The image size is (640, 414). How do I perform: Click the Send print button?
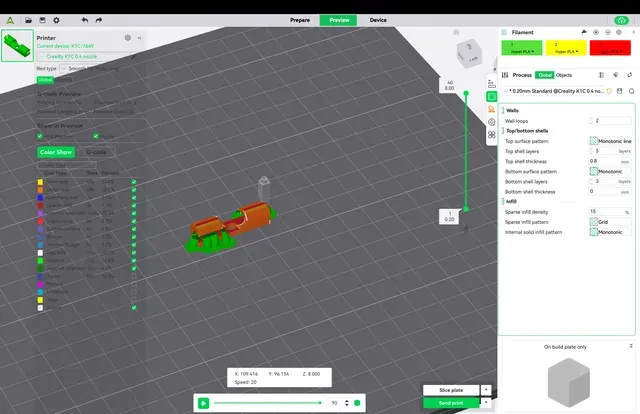click(x=451, y=403)
